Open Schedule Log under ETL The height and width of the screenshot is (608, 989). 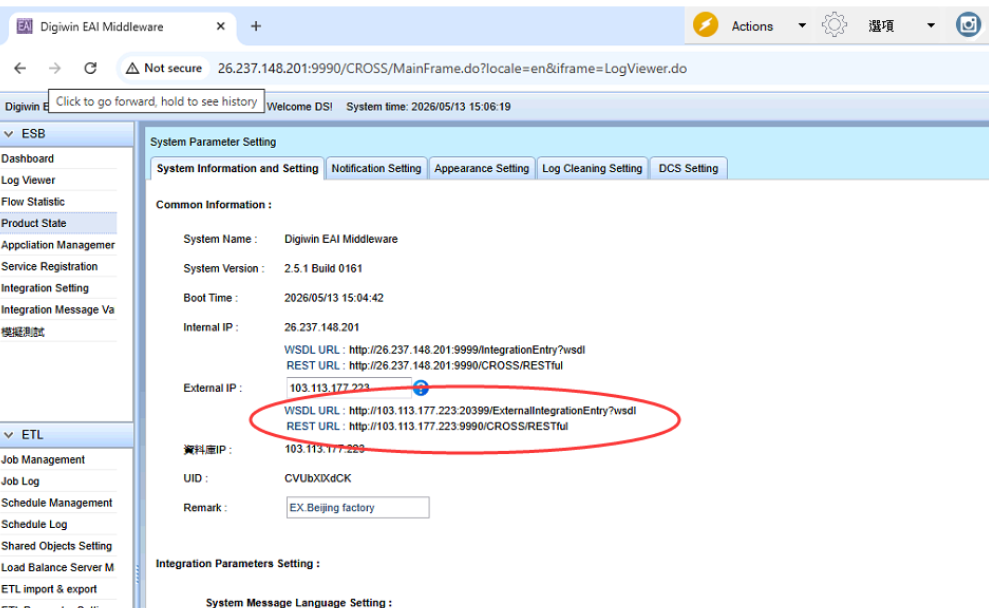point(34,524)
